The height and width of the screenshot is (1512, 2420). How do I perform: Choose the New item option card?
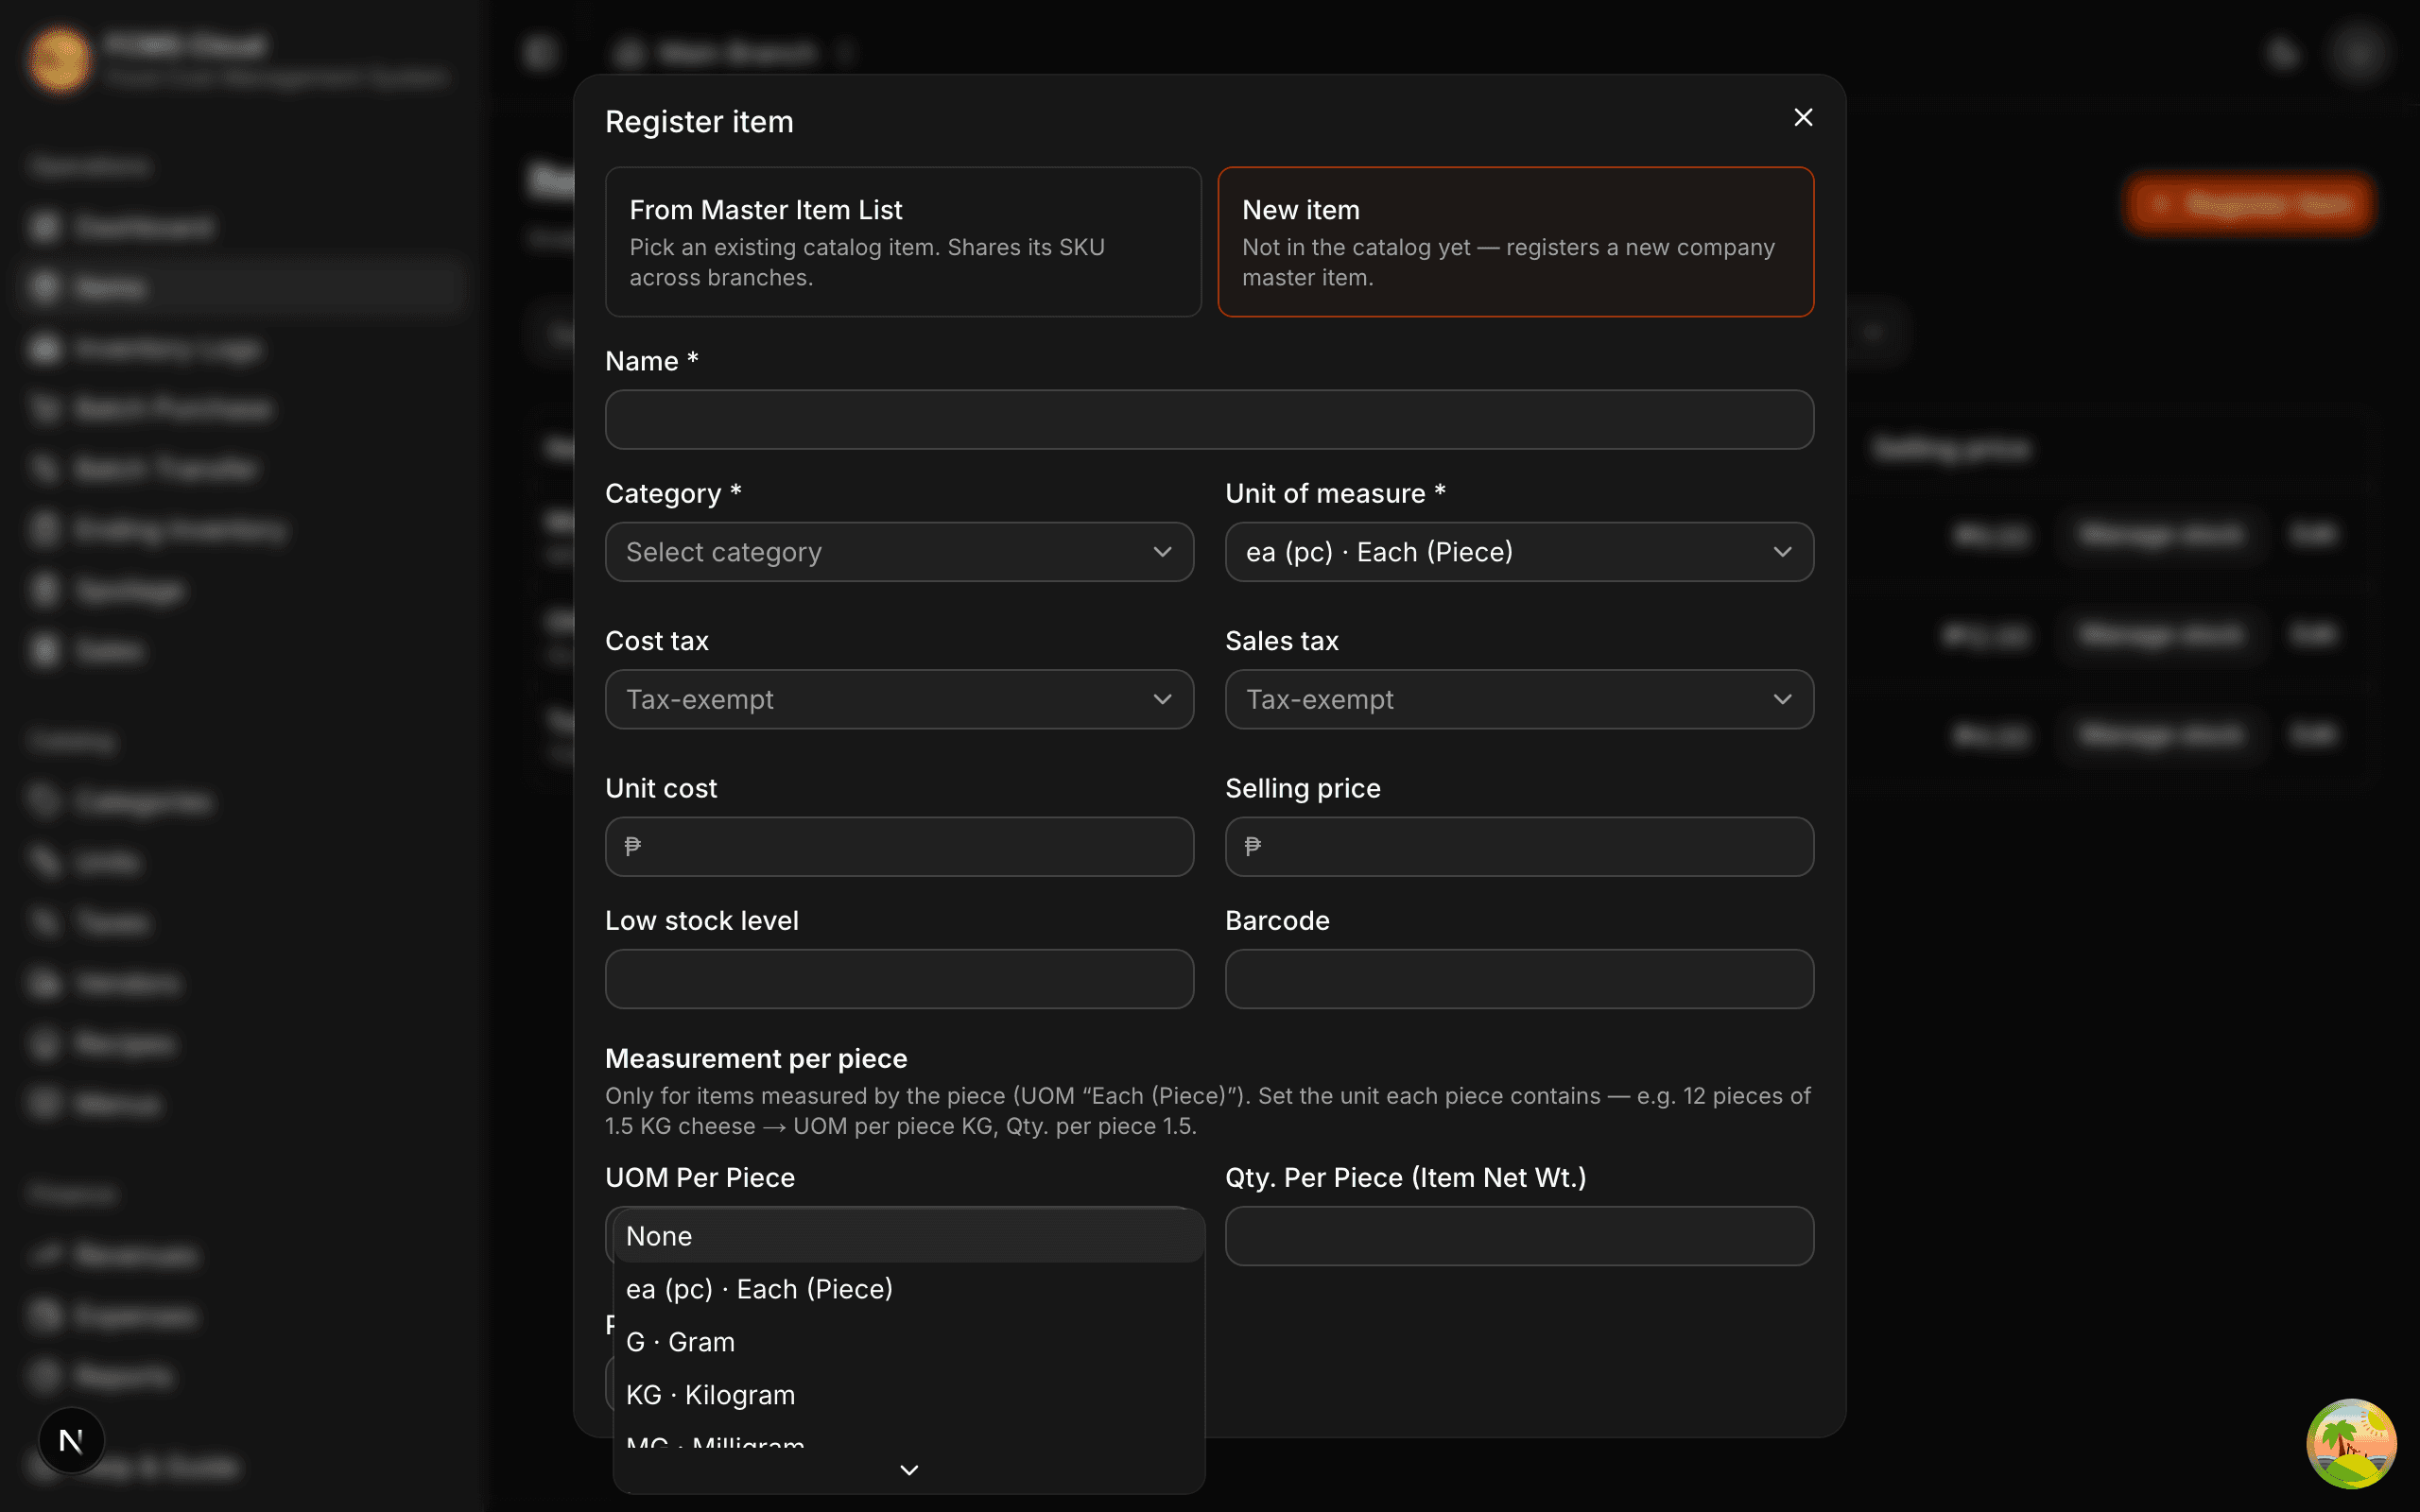pyautogui.click(x=1515, y=242)
